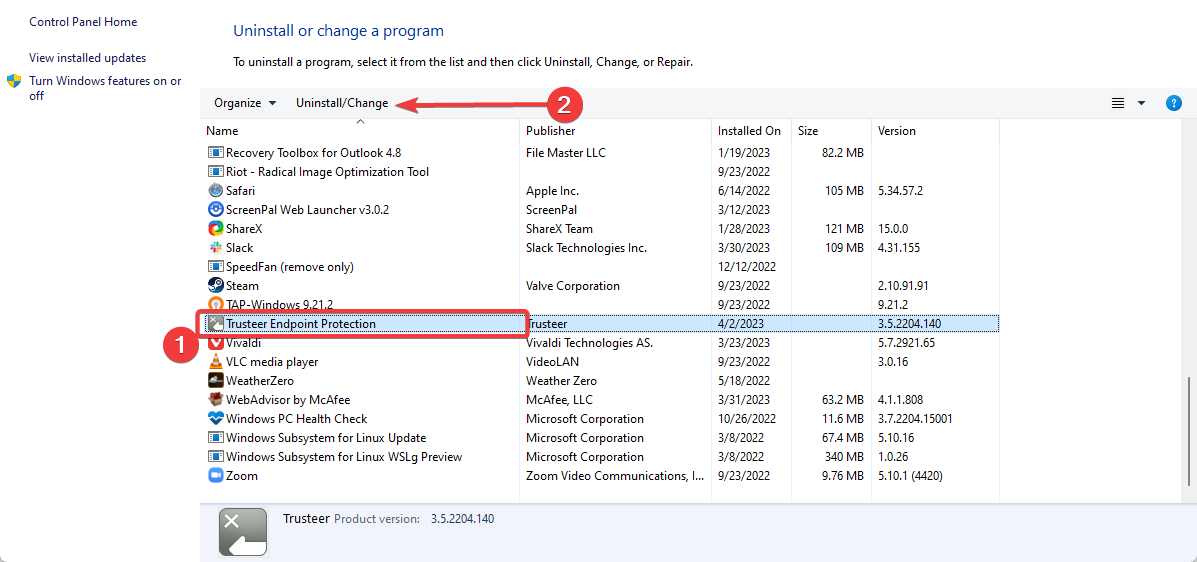Click the Riot Image Optimization Tool icon

point(215,172)
